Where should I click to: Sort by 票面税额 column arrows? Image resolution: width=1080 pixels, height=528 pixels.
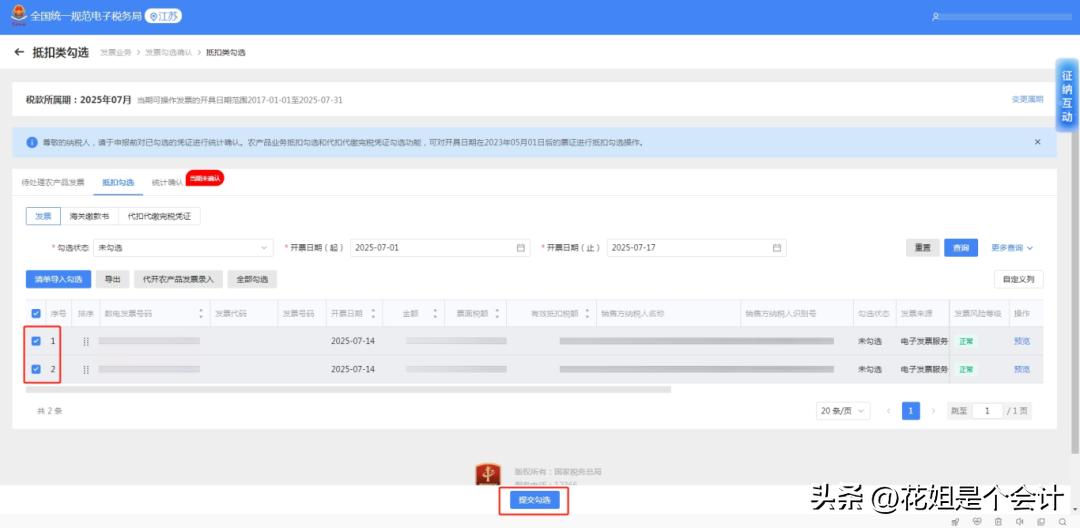[495, 314]
